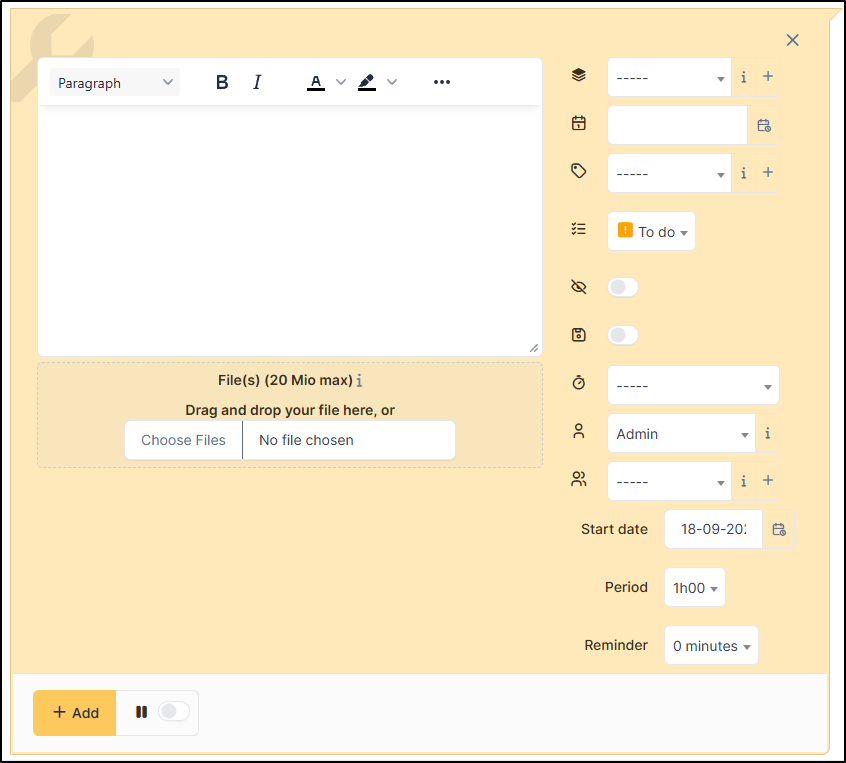The height and width of the screenshot is (763, 846).
Task: Toggle the pause switch next to Add
Action: click(x=173, y=712)
